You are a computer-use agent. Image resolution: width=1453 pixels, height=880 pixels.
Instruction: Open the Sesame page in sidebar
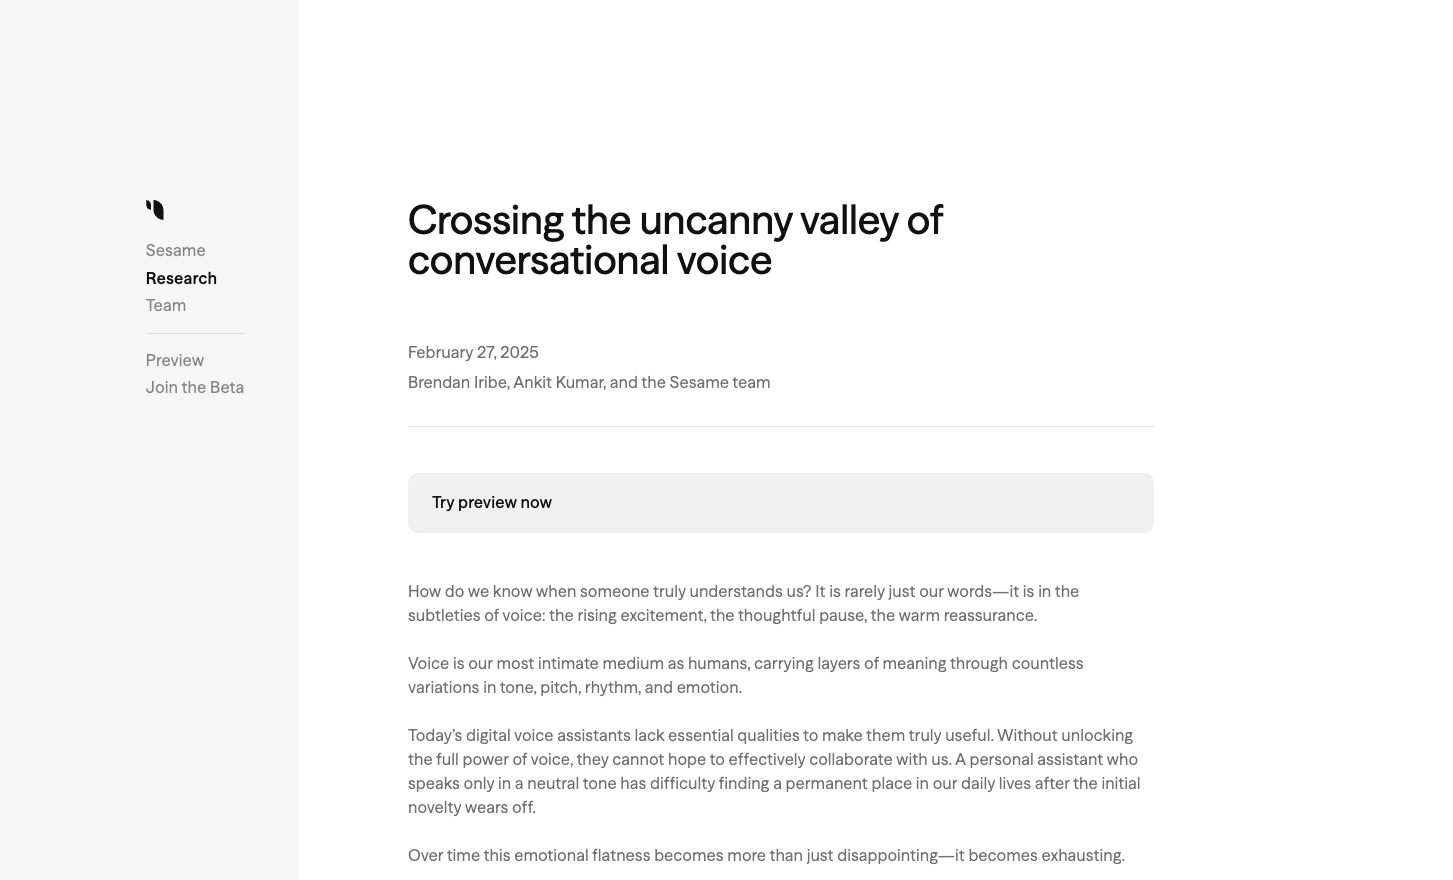(x=175, y=251)
